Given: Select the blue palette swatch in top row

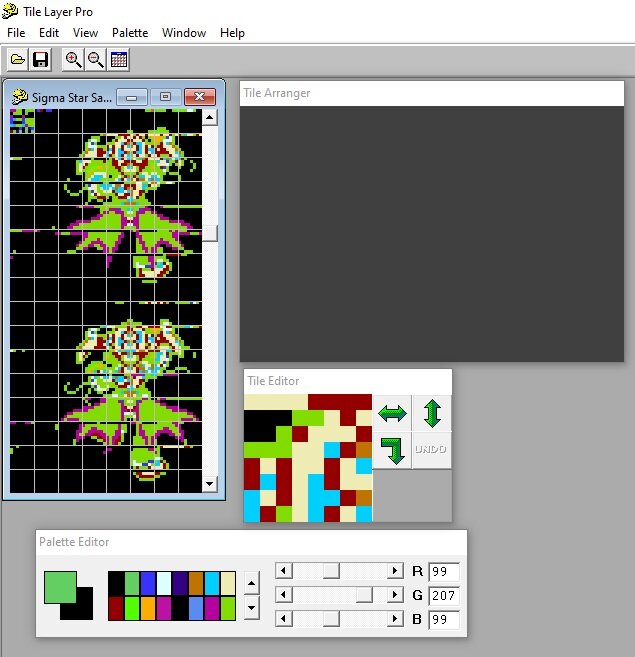Looking at the screenshot, I should pos(148,583).
